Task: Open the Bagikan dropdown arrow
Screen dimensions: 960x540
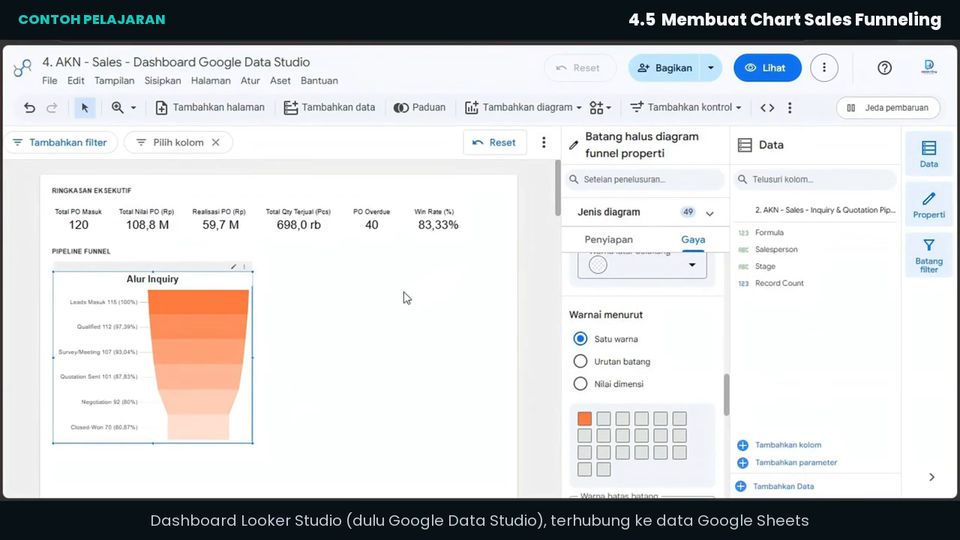Action: (711, 68)
